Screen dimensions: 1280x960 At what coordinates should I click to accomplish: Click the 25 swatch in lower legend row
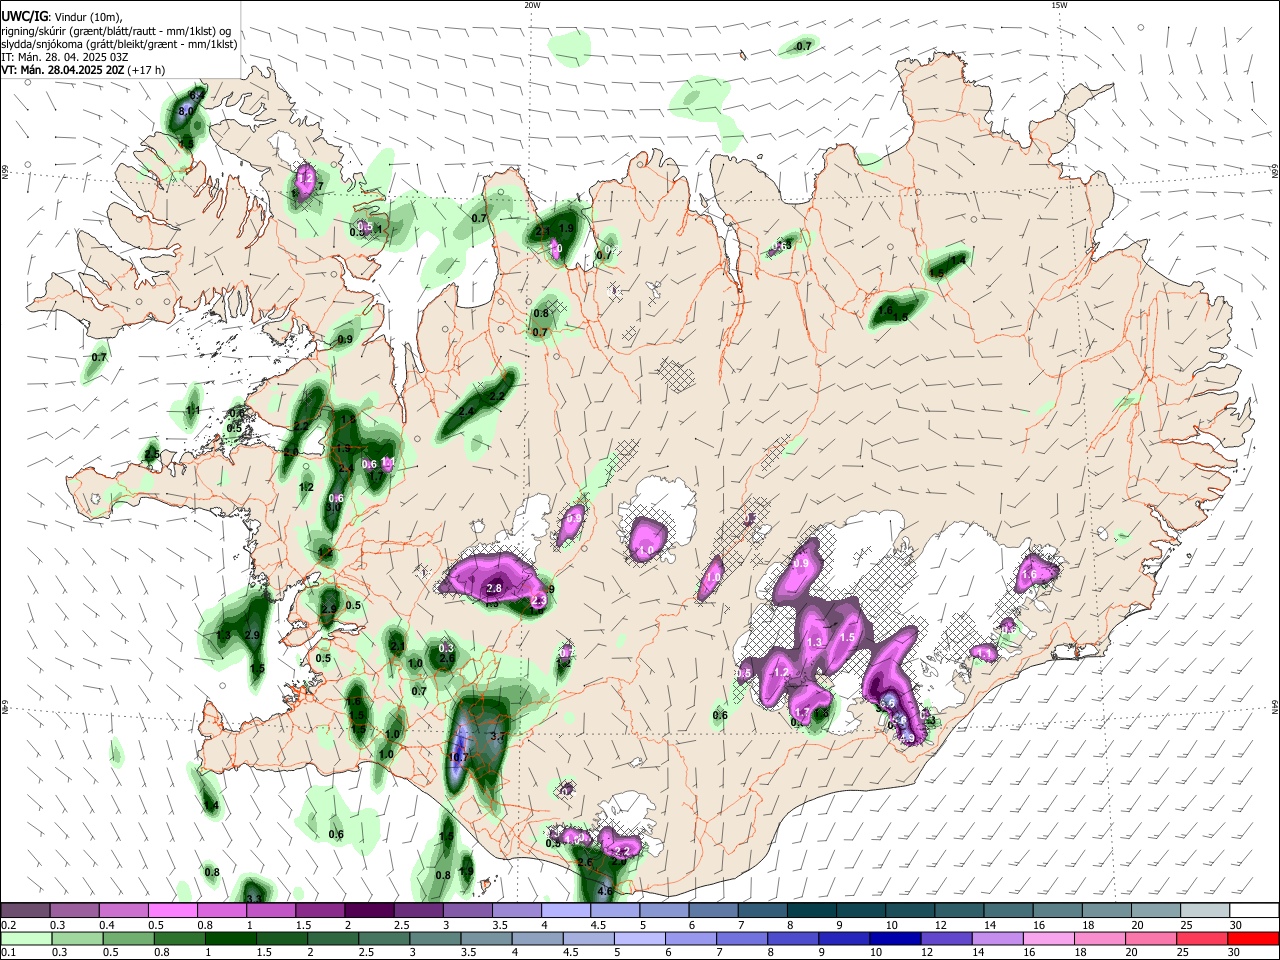(x=1201, y=938)
